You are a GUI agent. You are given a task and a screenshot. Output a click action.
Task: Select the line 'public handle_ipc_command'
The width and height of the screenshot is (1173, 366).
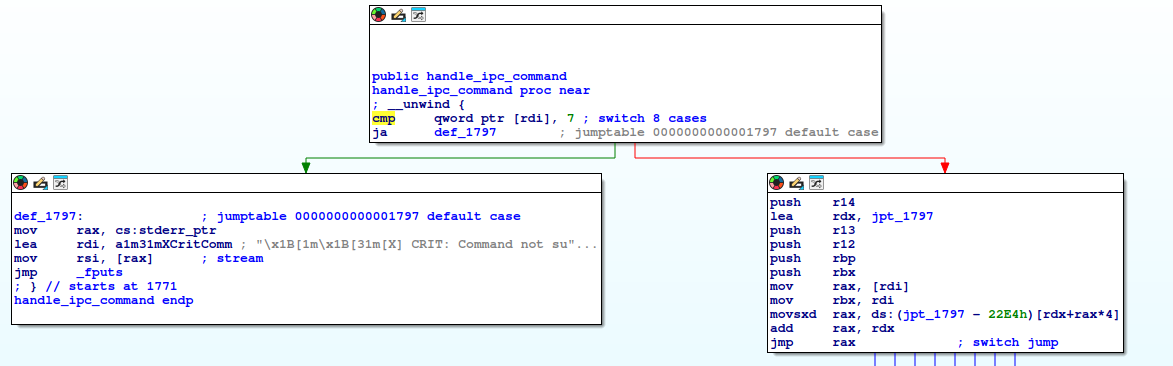469,76
